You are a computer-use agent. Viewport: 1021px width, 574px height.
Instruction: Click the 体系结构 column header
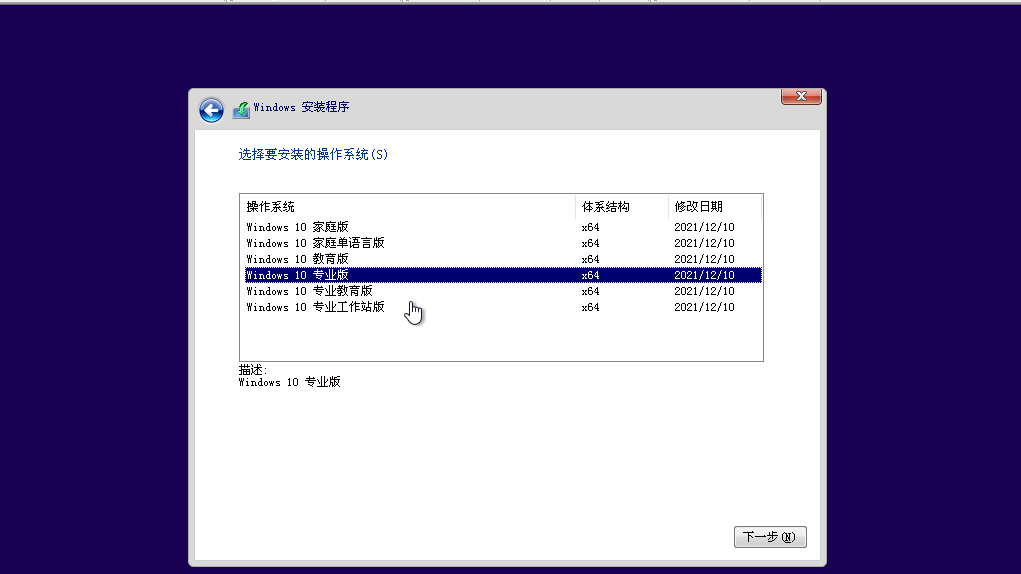(622, 207)
